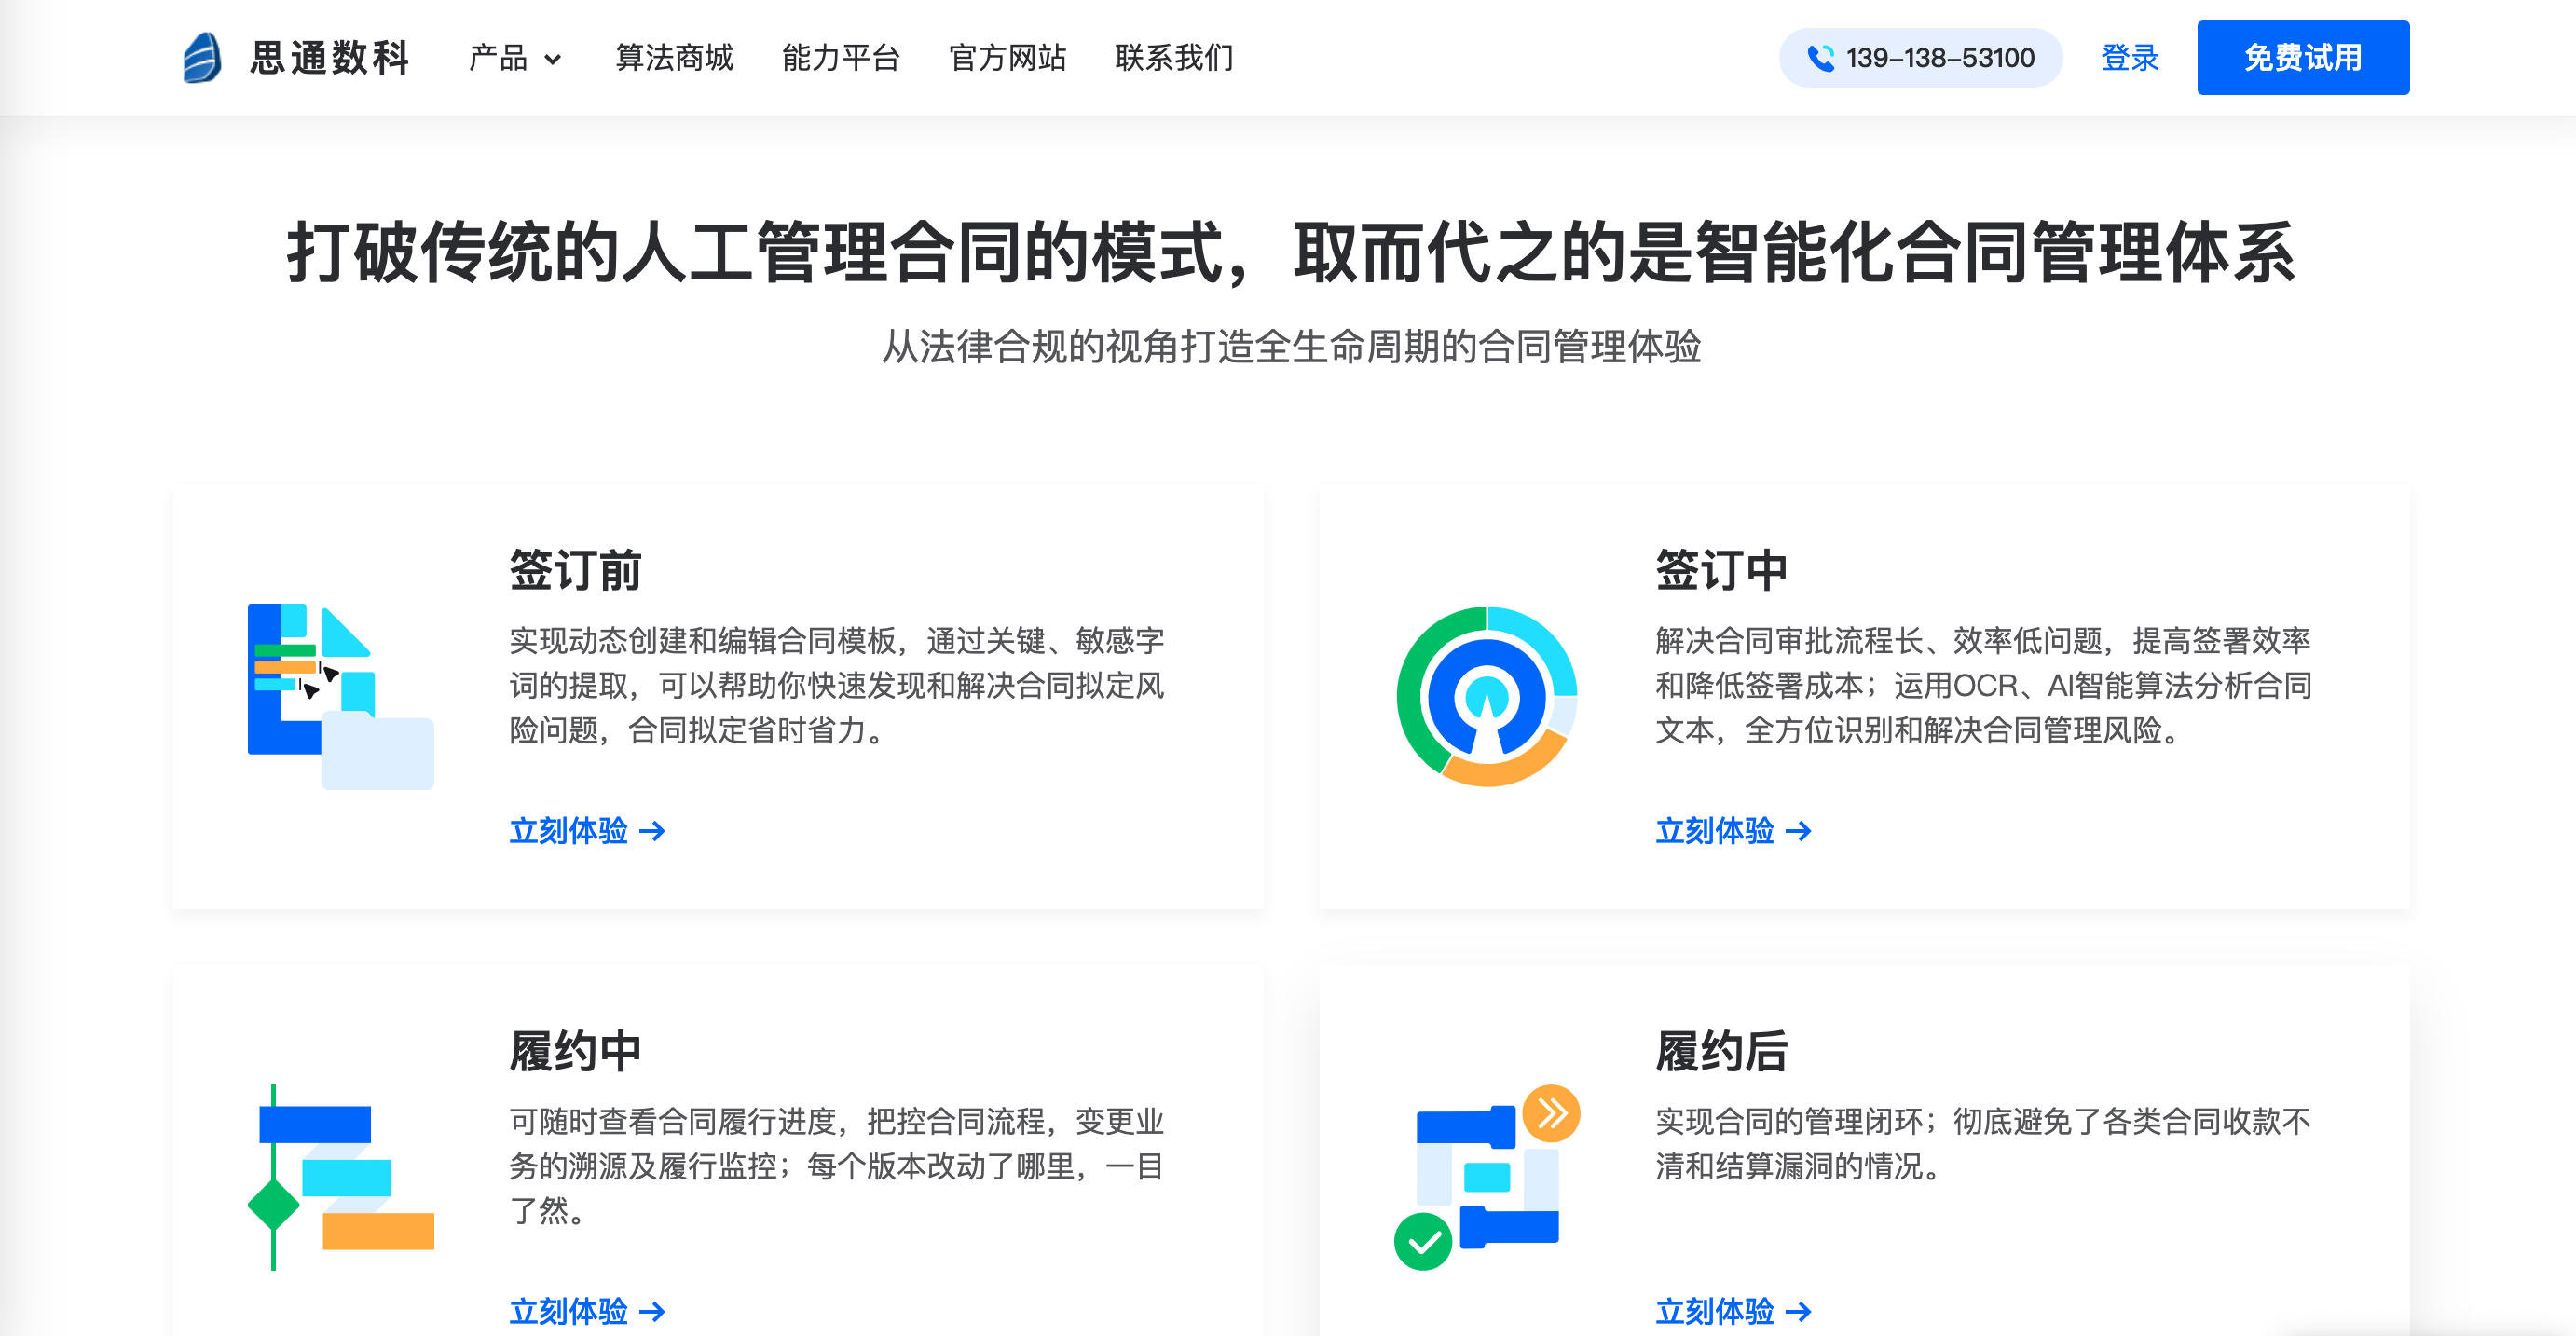The height and width of the screenshot is (1336, 2576).
Task: Expand the 产品 dropdown menu
Action: 514,58
